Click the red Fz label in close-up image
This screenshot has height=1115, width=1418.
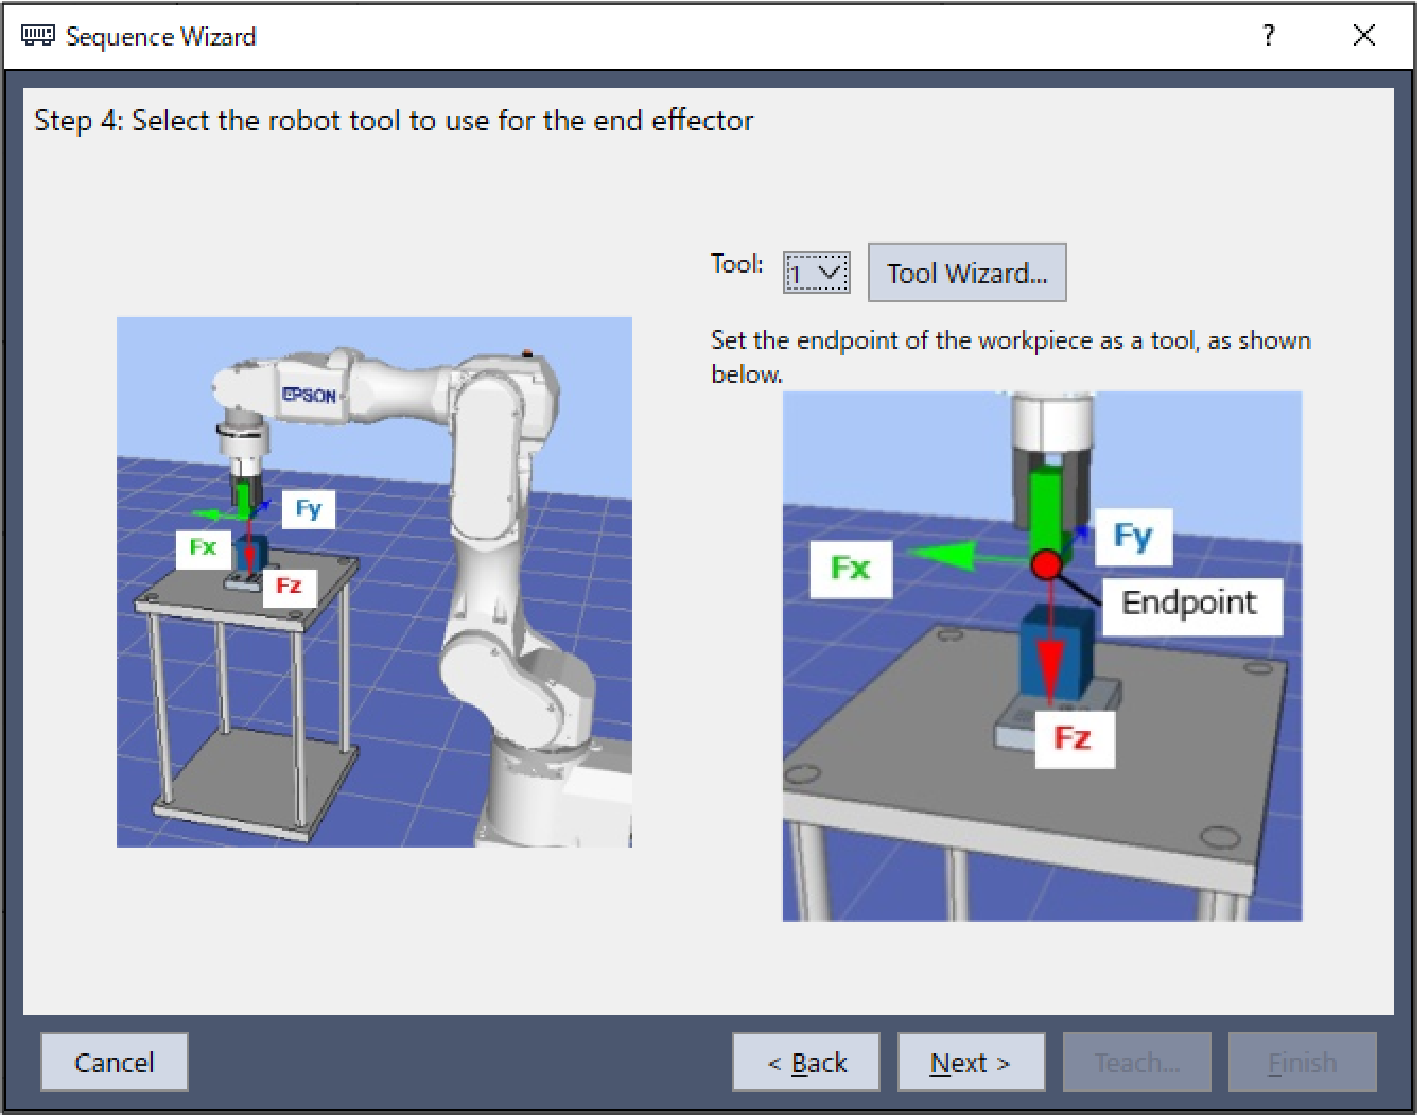pyautogui.click(x=1073, y=738)
